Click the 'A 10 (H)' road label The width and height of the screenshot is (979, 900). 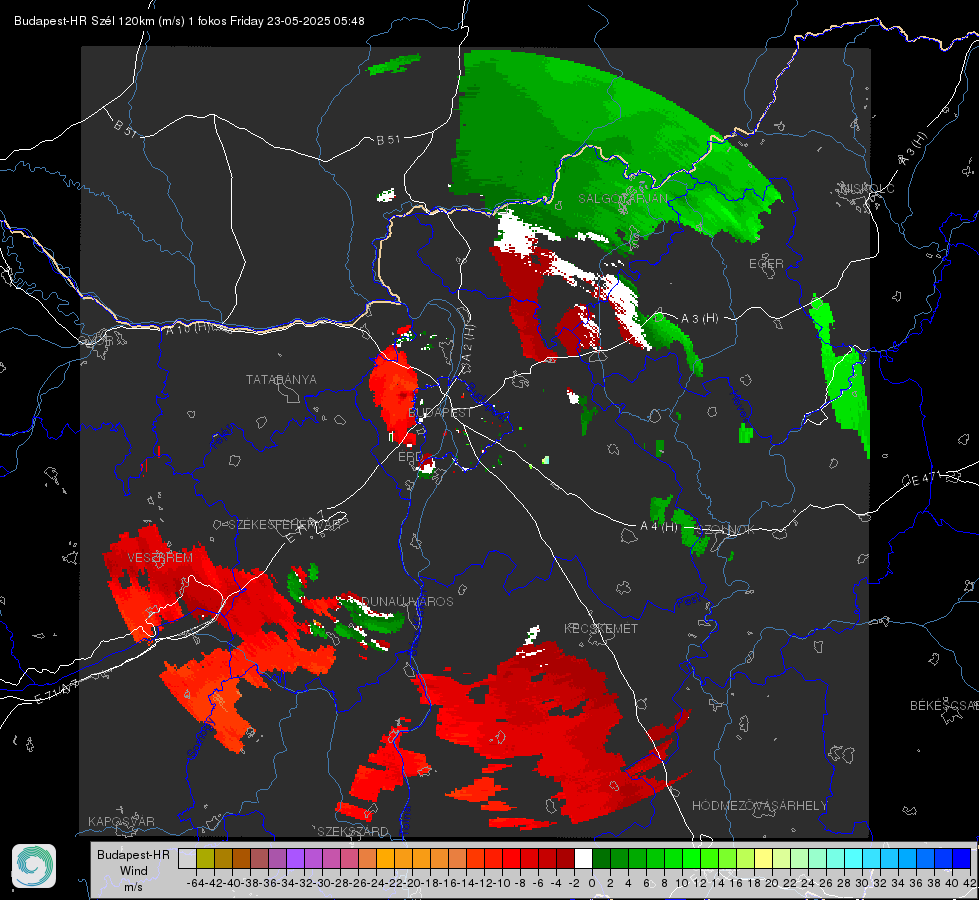(x=190, y=328)
